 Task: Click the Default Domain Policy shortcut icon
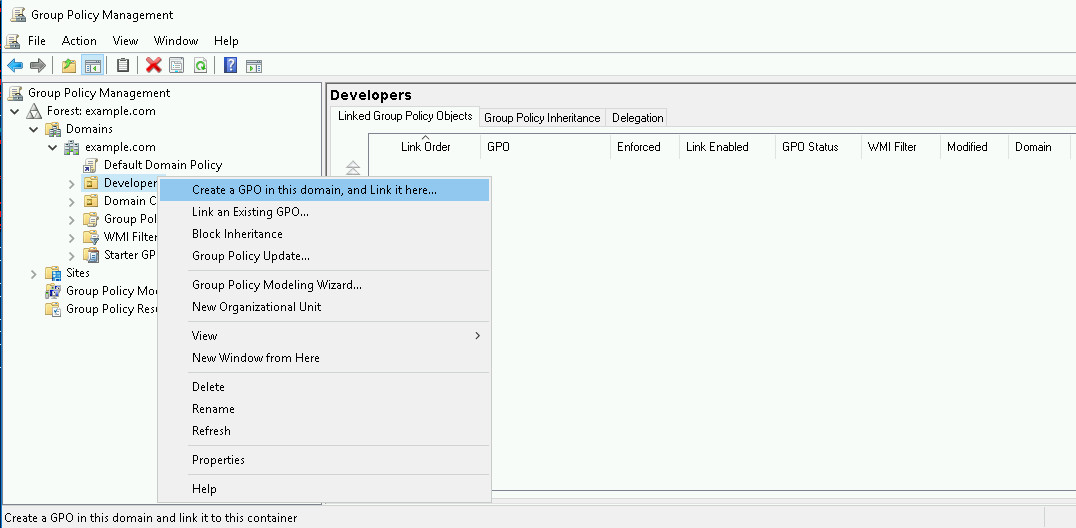pyautogui.click(x=91, y=165)
